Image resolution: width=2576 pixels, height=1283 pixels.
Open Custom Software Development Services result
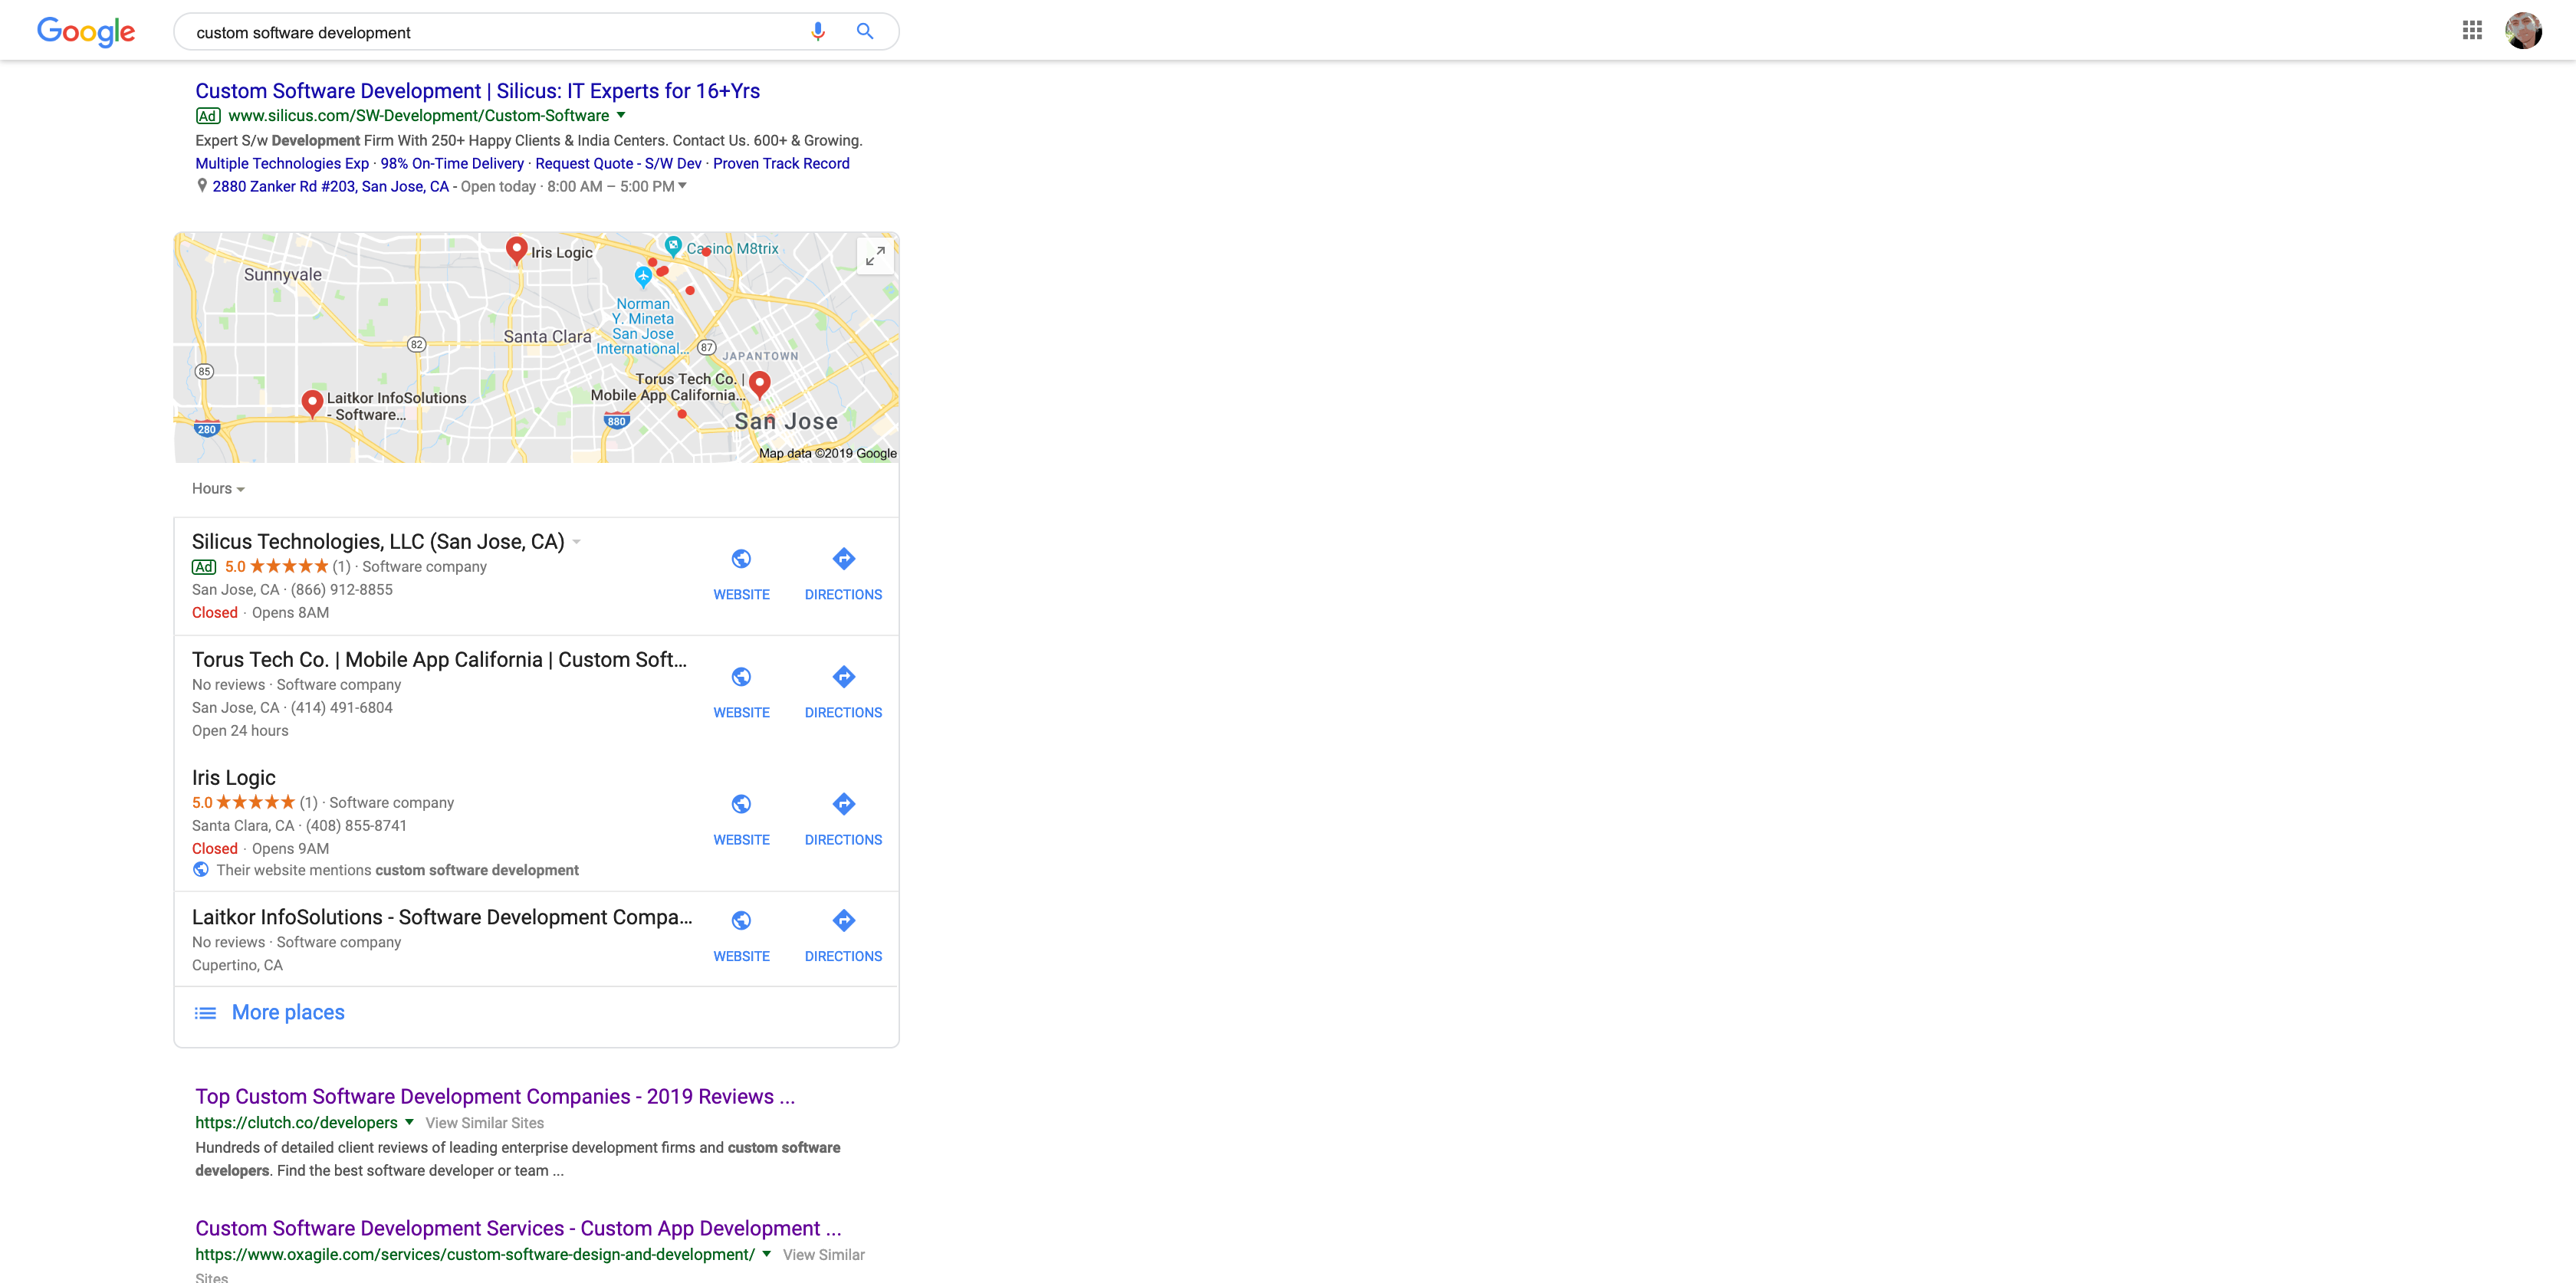(x=518, y=1229)
